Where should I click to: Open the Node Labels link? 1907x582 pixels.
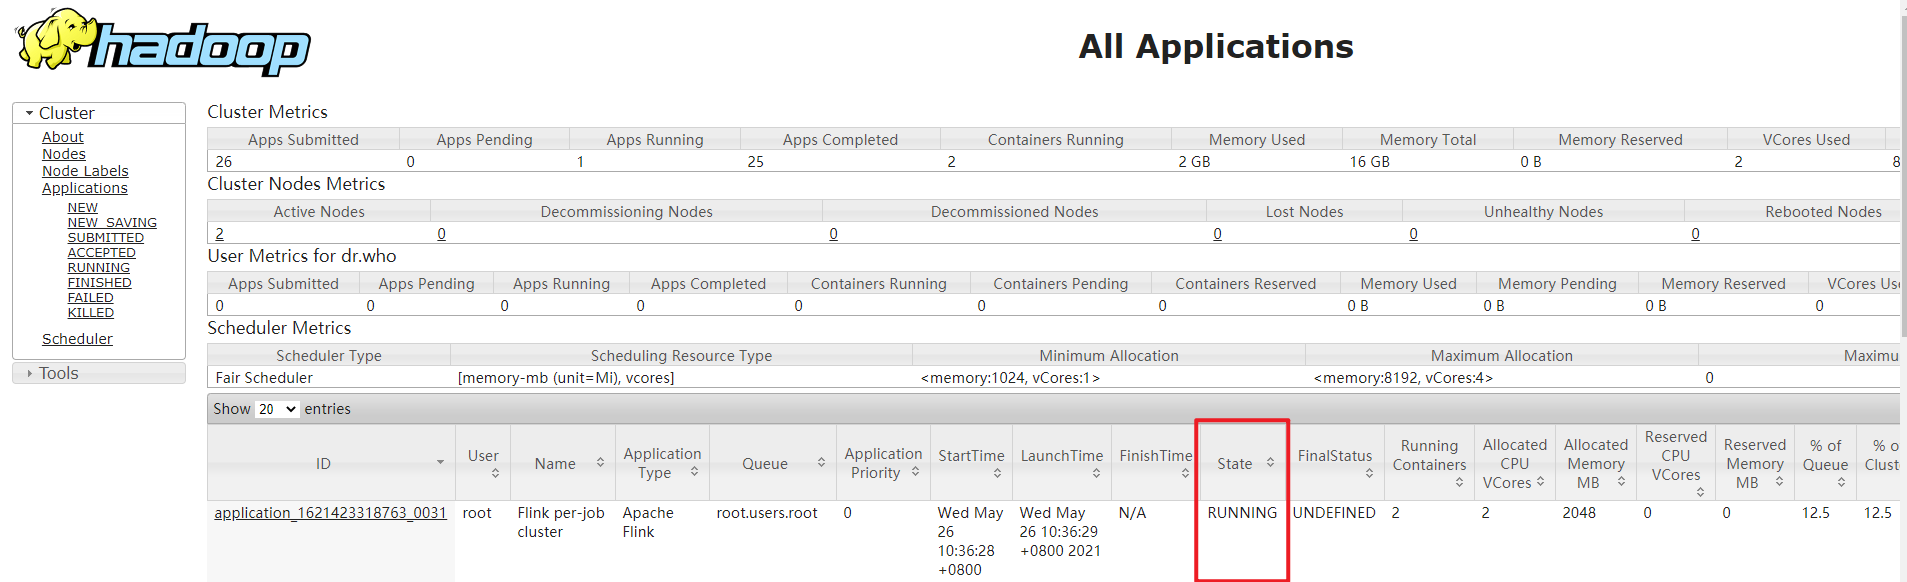[x=85, y=171]
